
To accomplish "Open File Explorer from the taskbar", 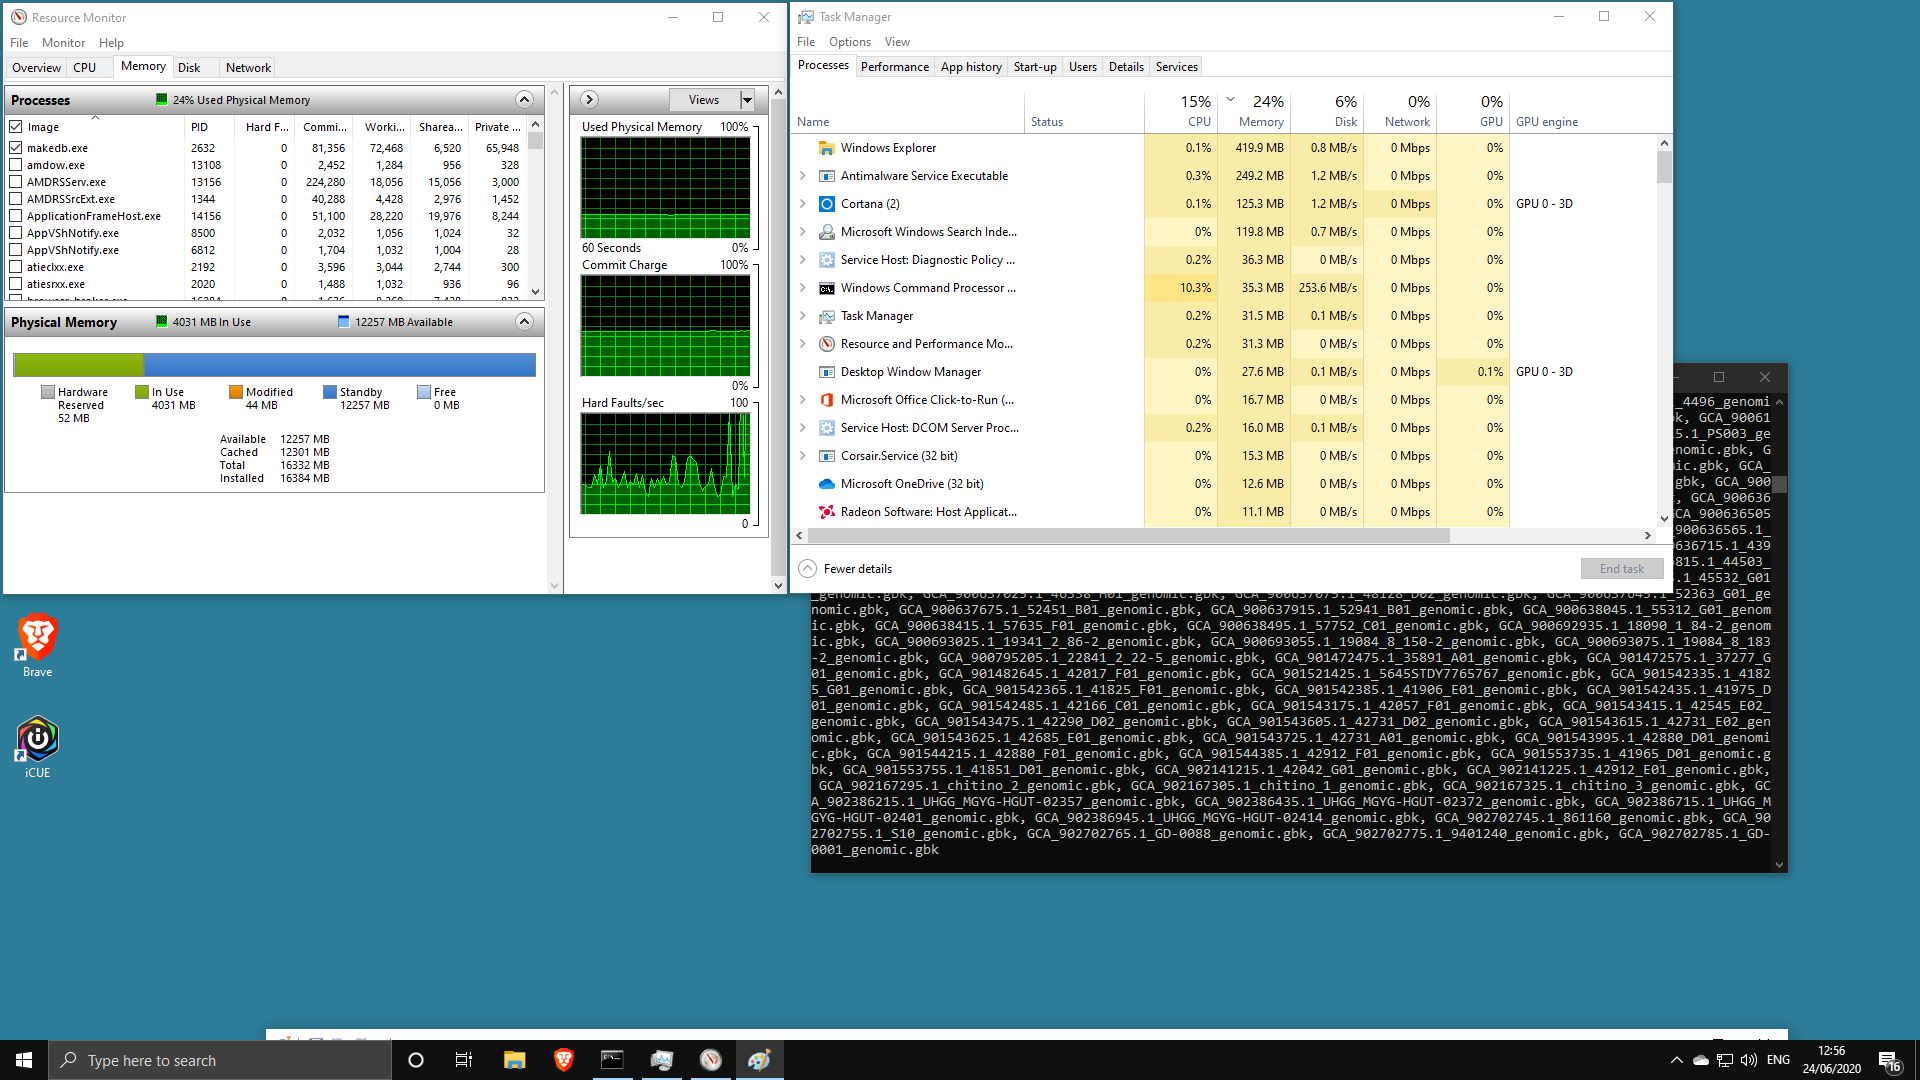I will pyautogui.click(x=514, y=1060).
